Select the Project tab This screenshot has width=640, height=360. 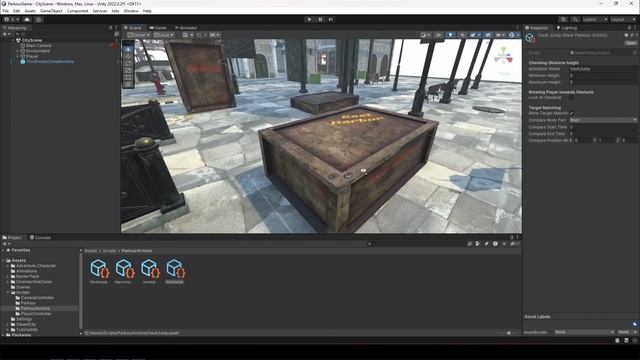click(x=12, y=237)
